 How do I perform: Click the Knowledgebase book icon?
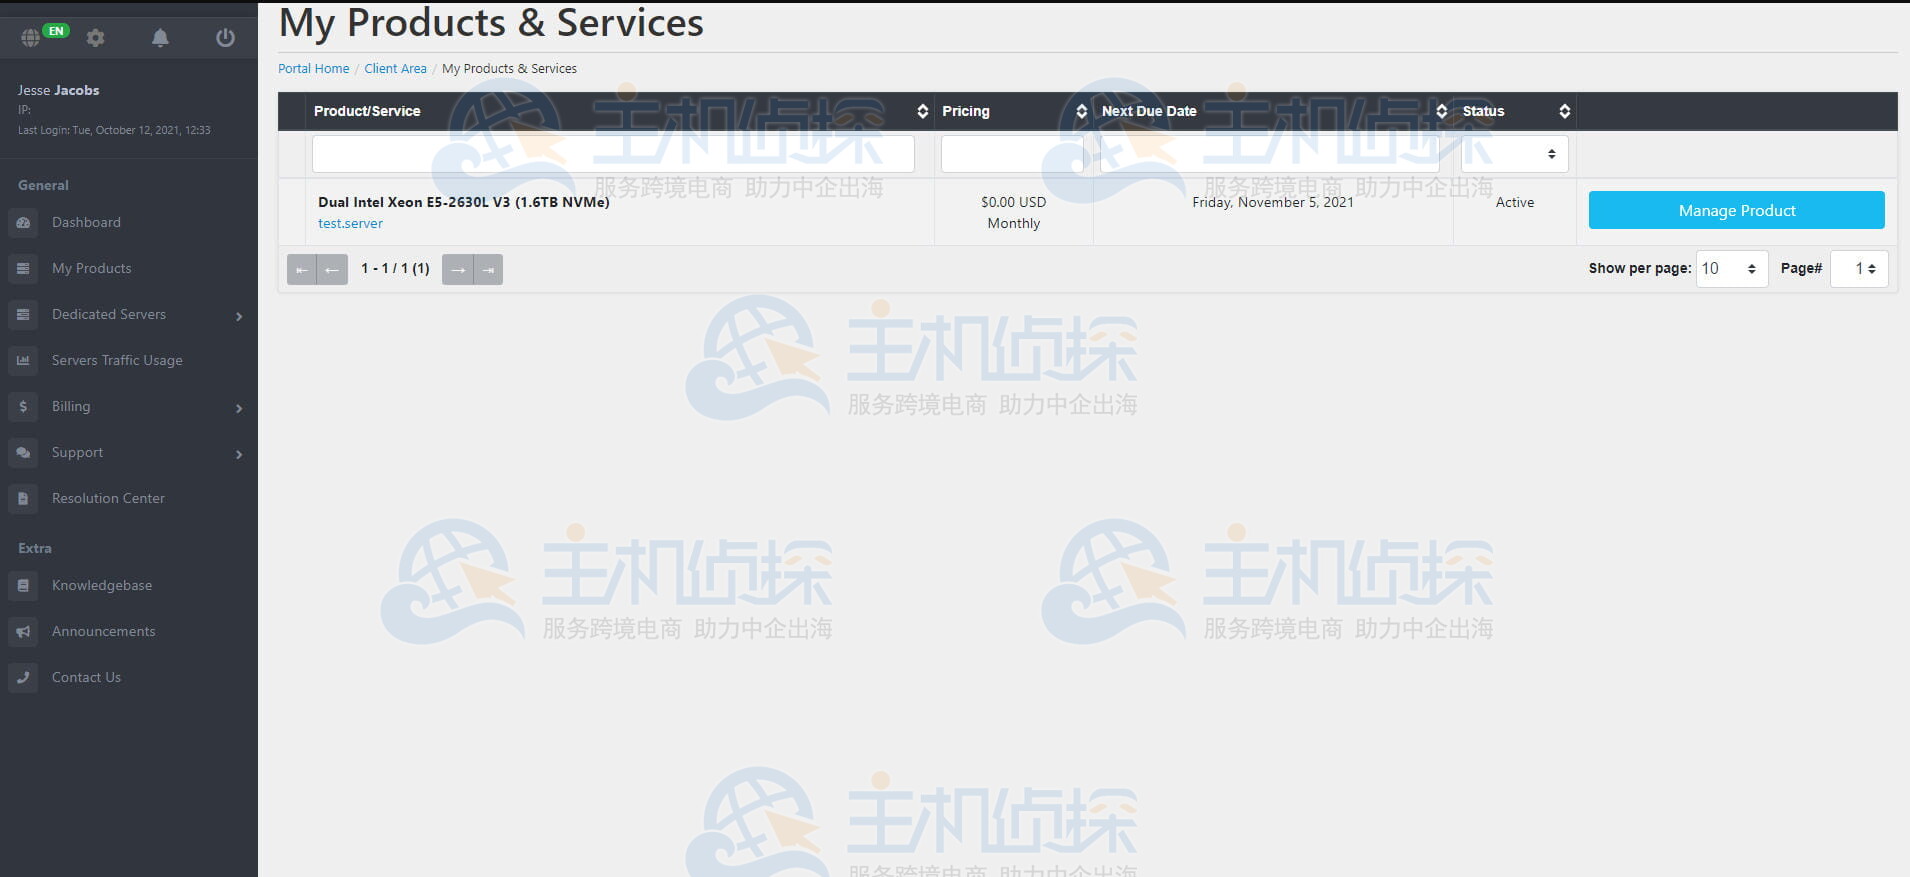click(23, 585)
